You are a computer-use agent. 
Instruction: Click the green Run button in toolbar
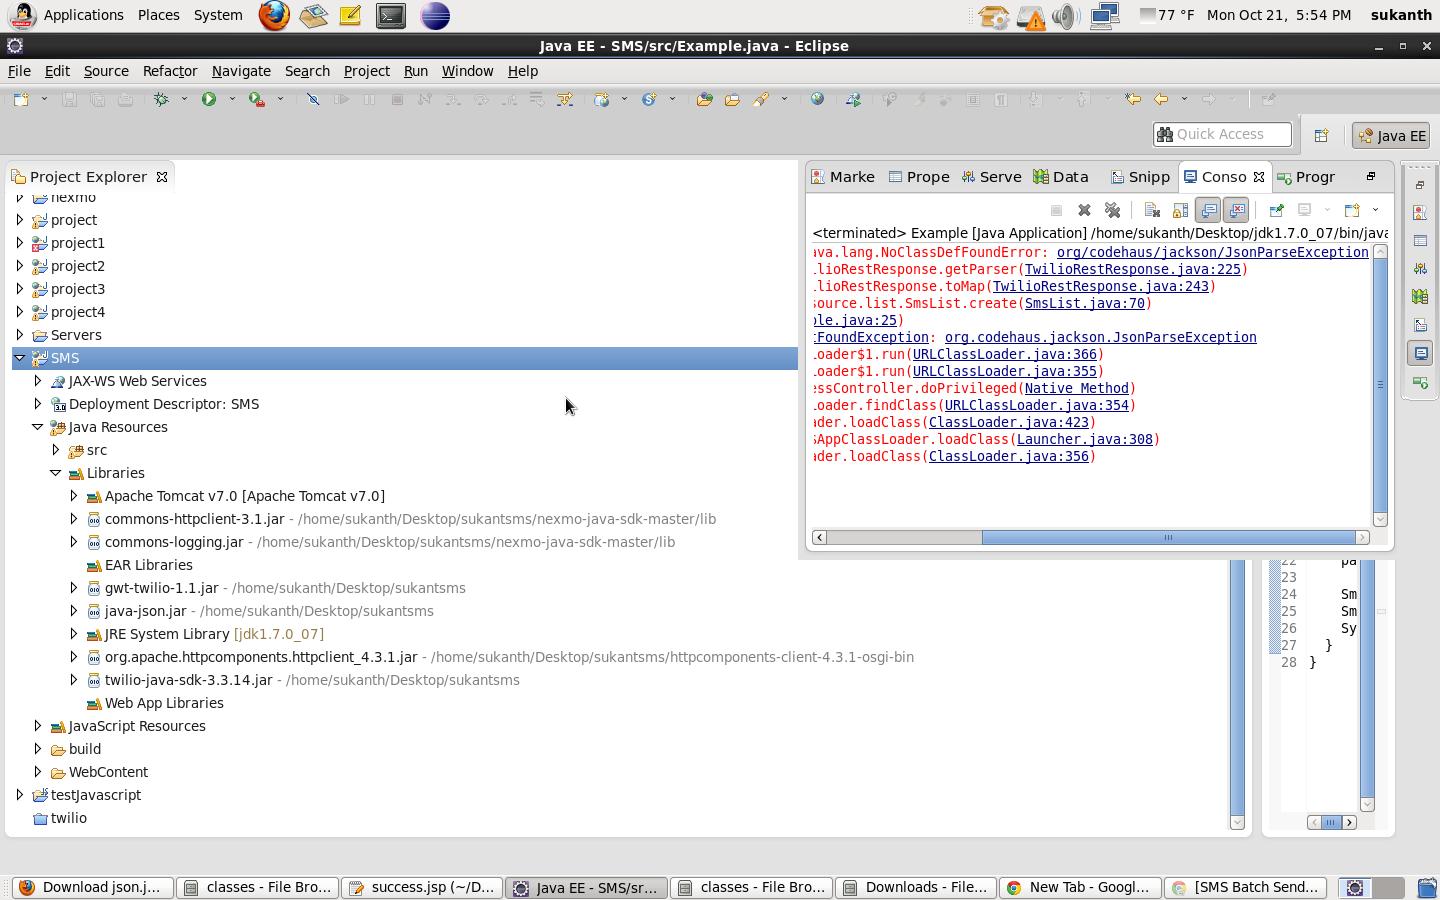209,99
